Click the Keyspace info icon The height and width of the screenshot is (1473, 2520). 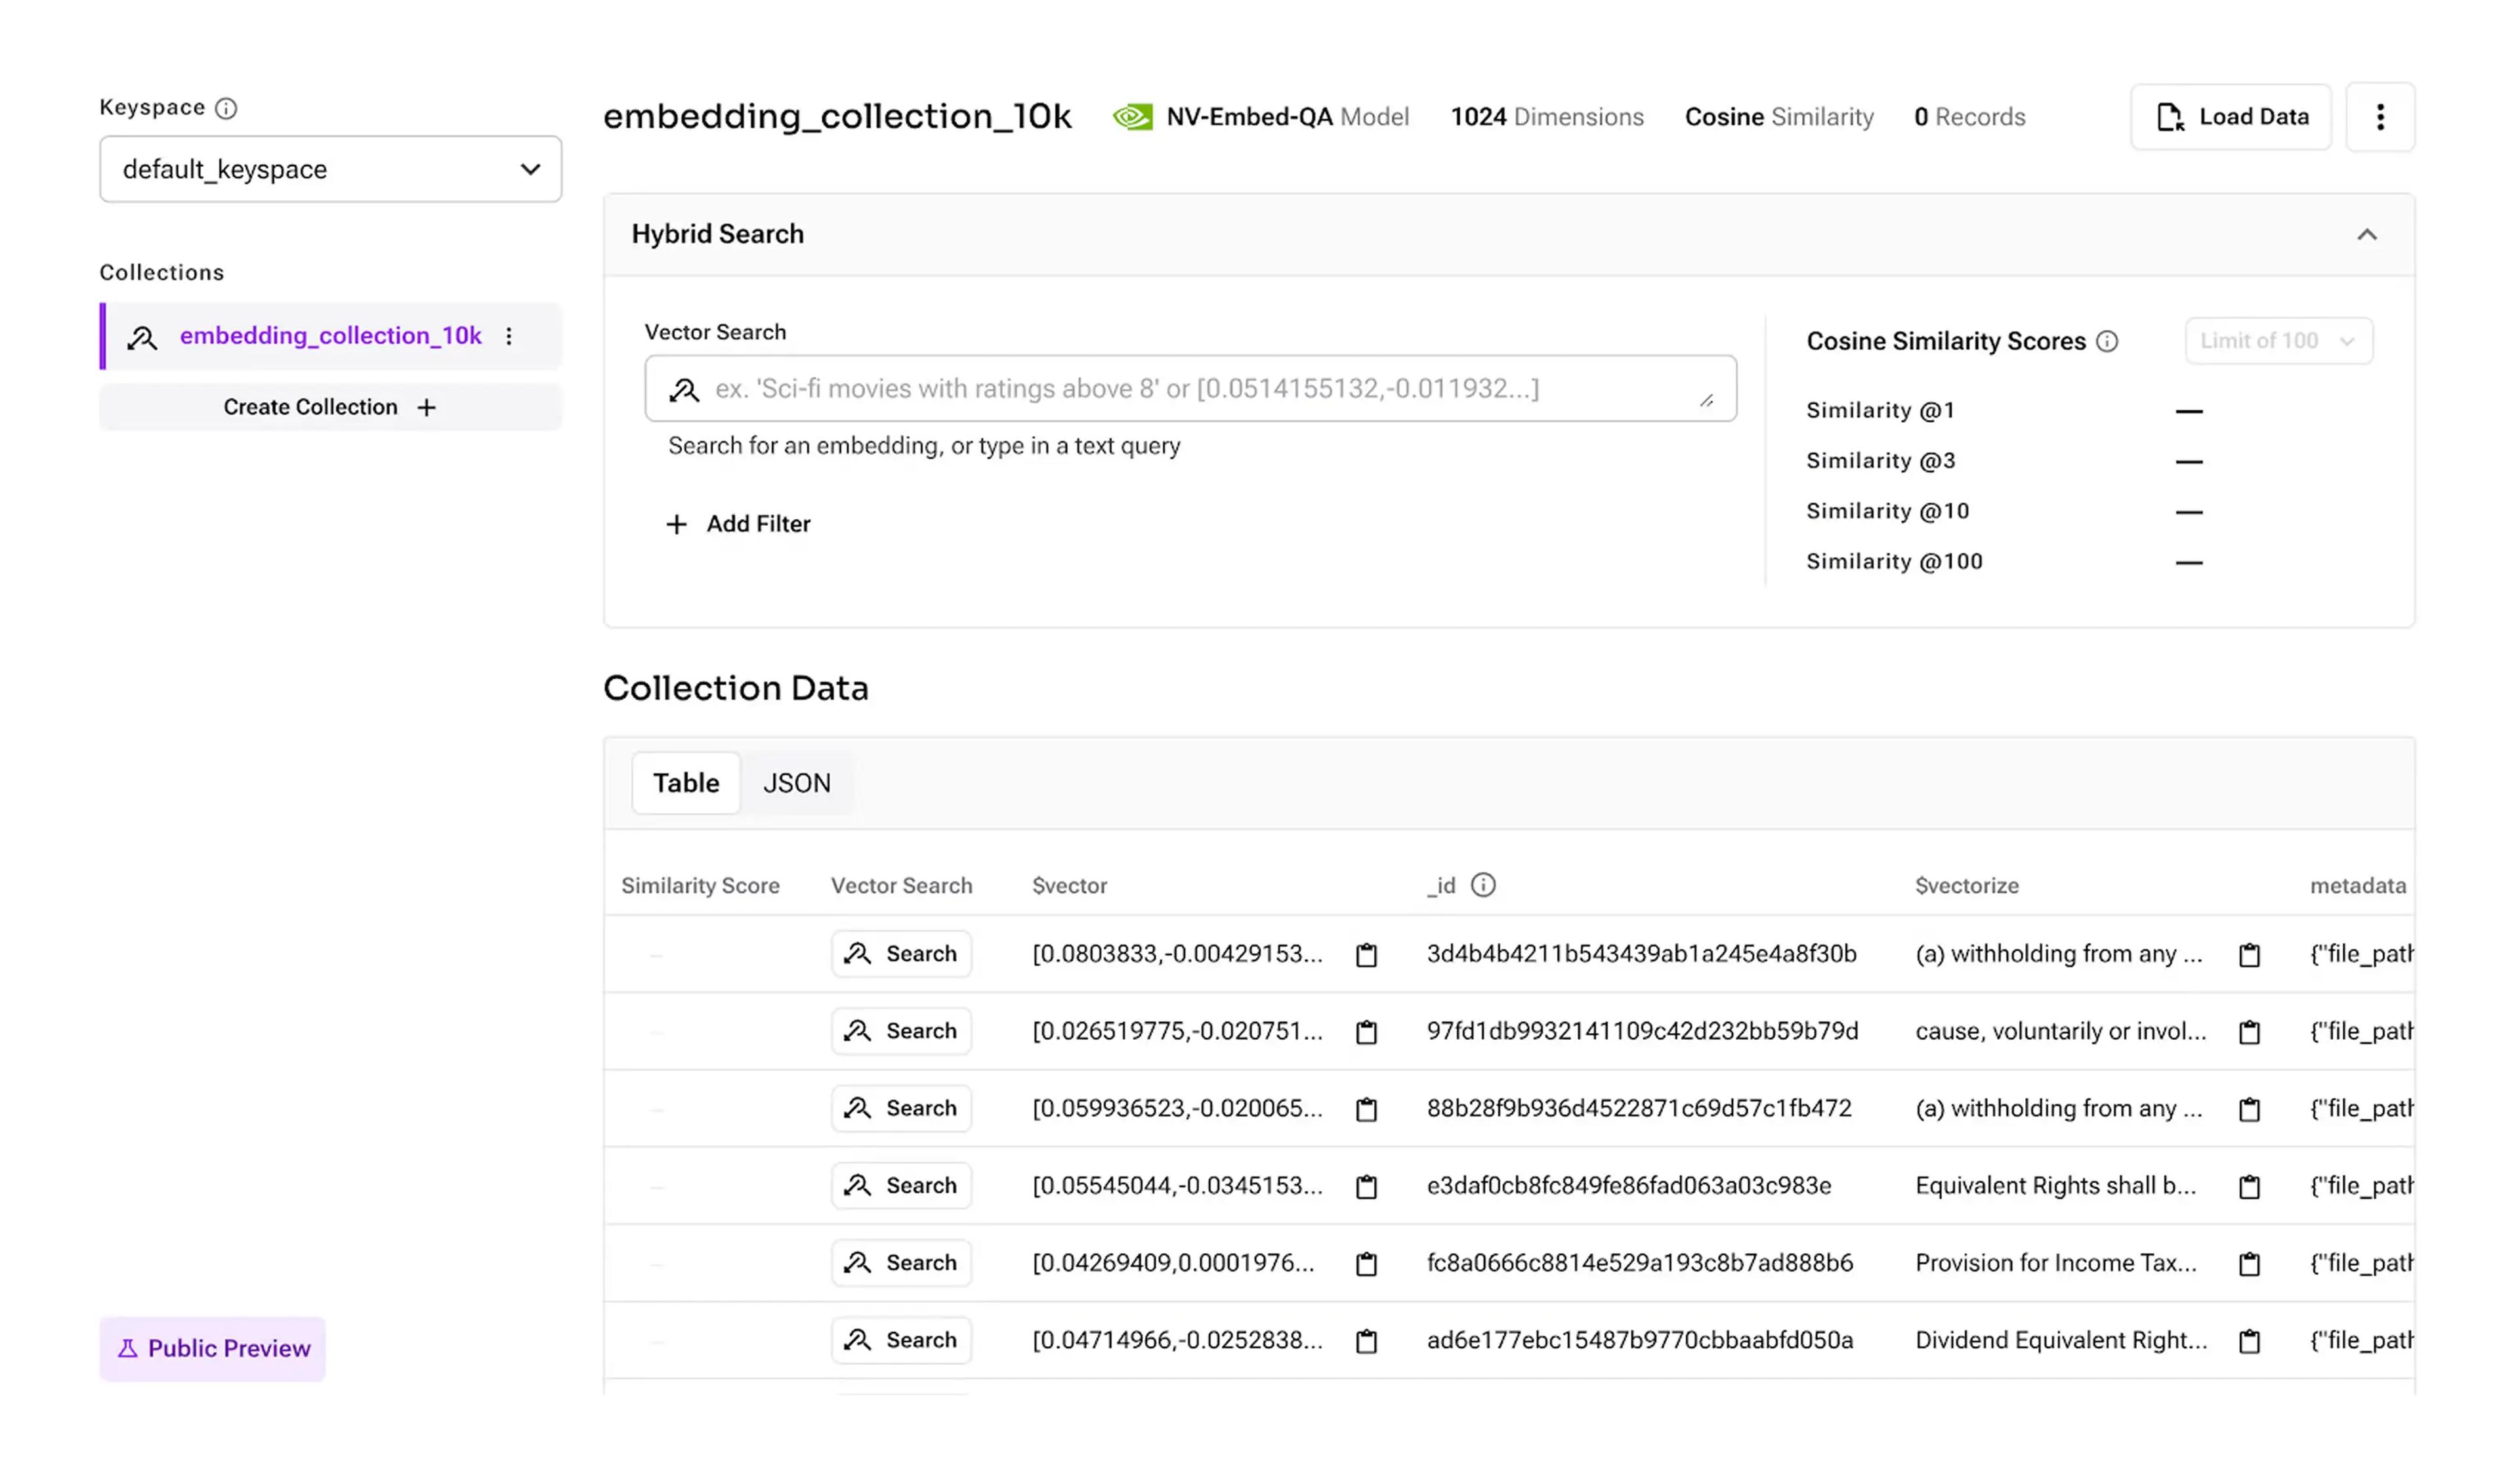[x=226, y=108]
